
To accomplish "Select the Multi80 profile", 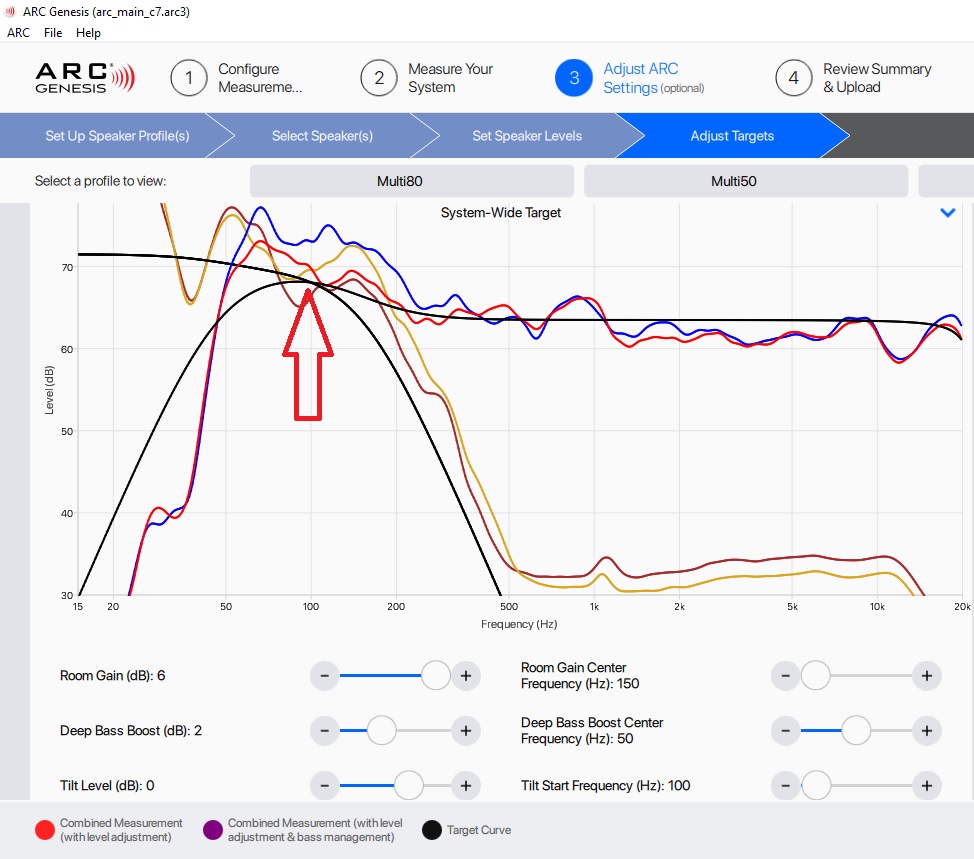I will 411,181.
